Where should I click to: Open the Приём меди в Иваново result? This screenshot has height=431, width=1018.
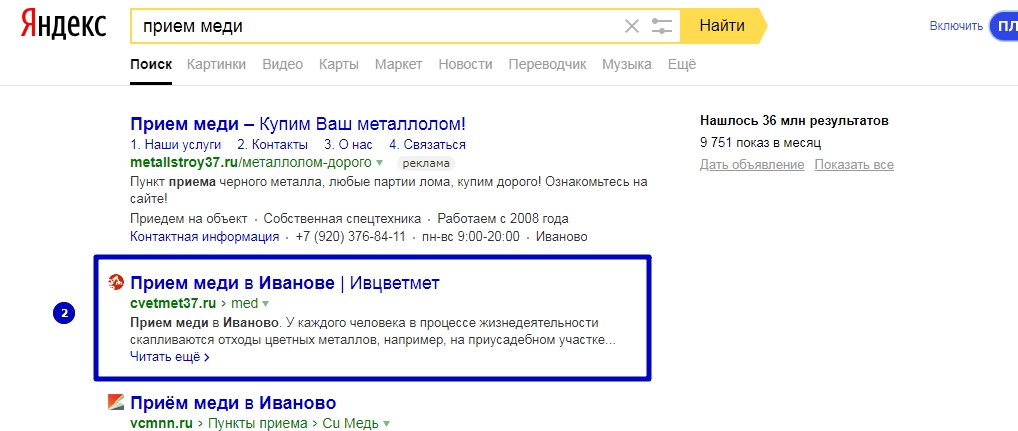233,402
